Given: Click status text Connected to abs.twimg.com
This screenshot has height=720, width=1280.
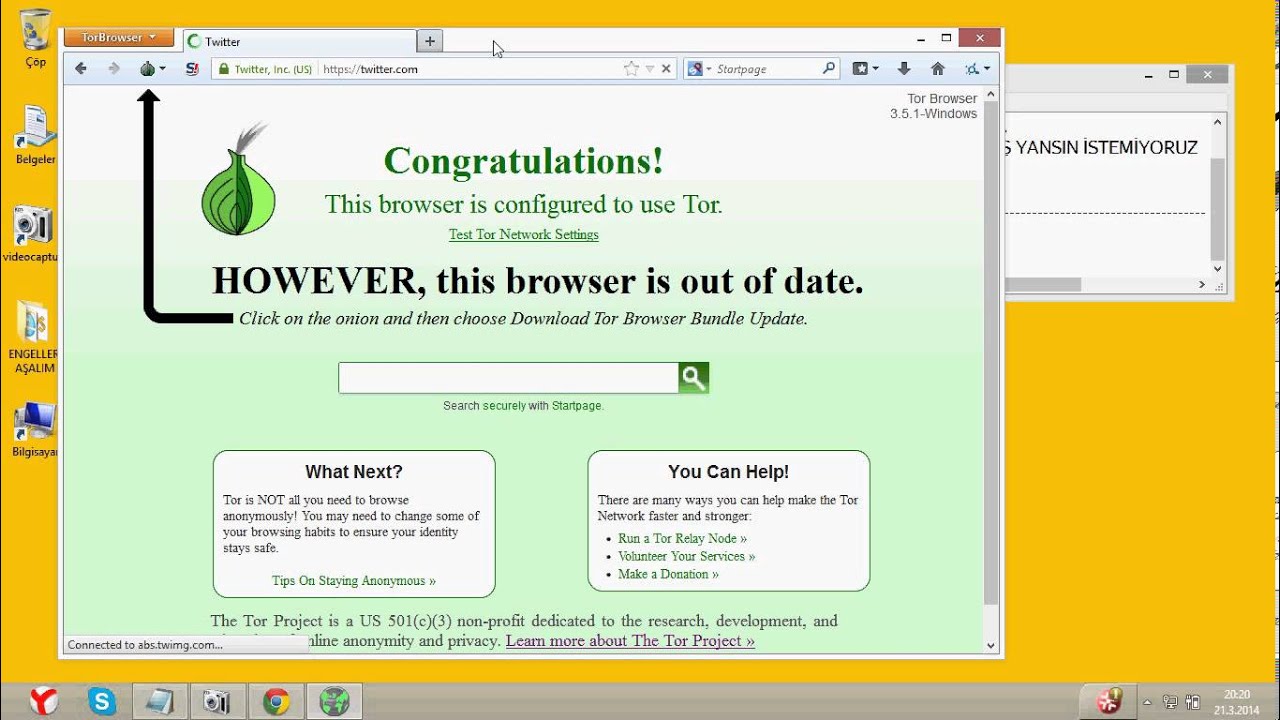Looking at the screenshot, I should point(145,645).
